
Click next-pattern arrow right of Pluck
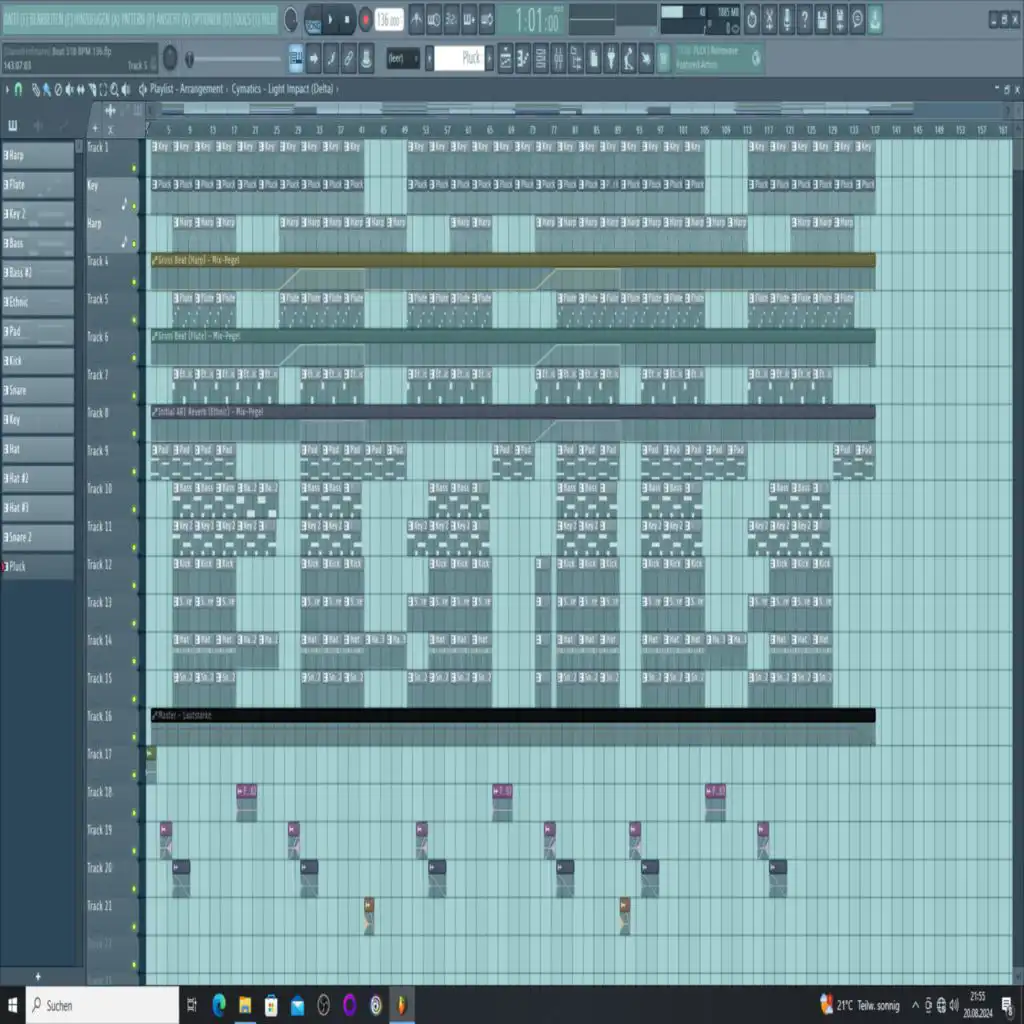point(489,59)
